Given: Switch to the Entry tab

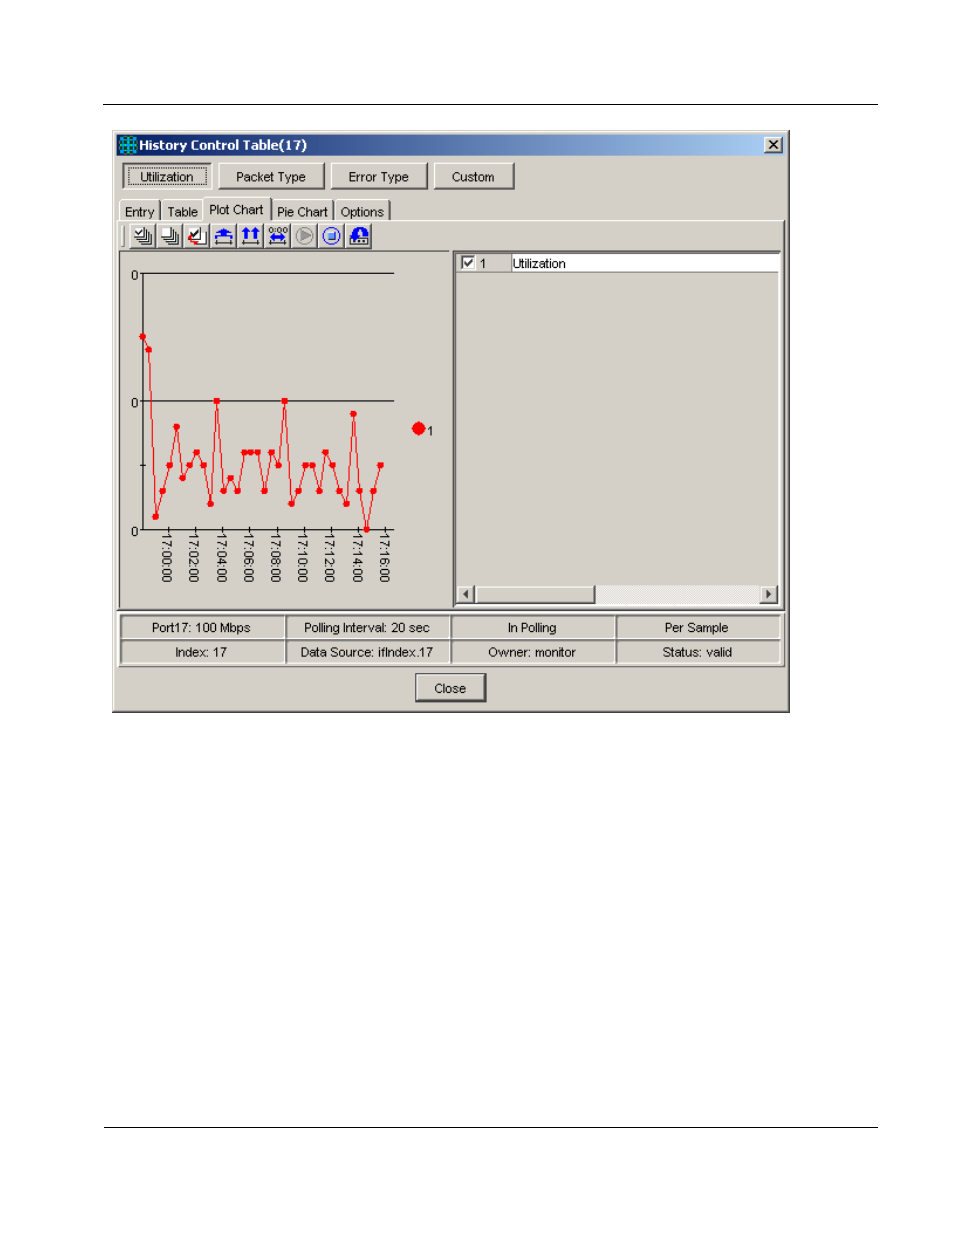Looking at the screenshot, I should [x=140, y=212].
